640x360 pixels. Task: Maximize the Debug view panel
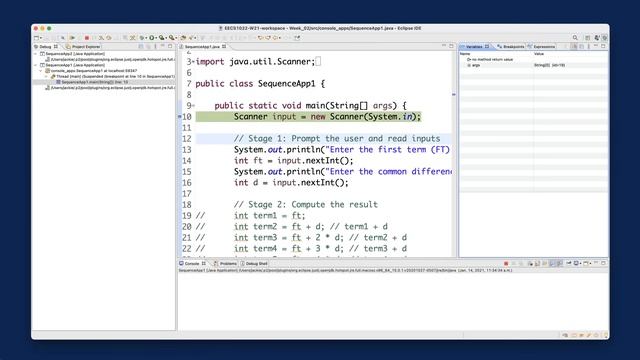pos(170,46)
